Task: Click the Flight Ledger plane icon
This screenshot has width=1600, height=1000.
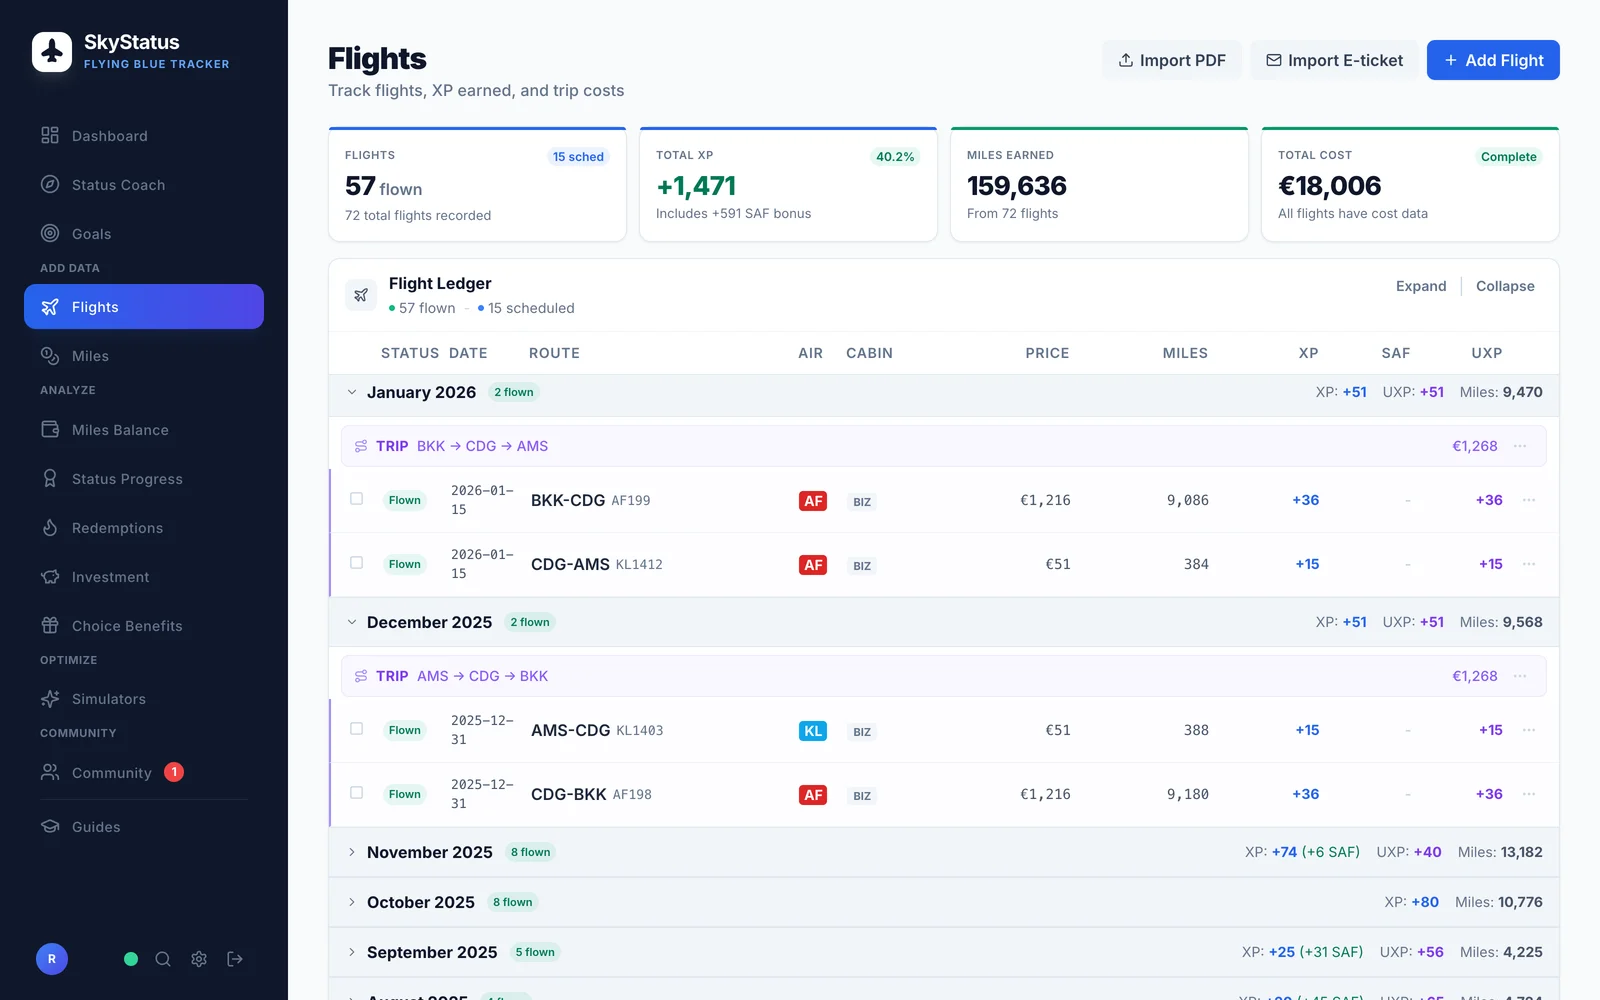Action: [361, 295]
